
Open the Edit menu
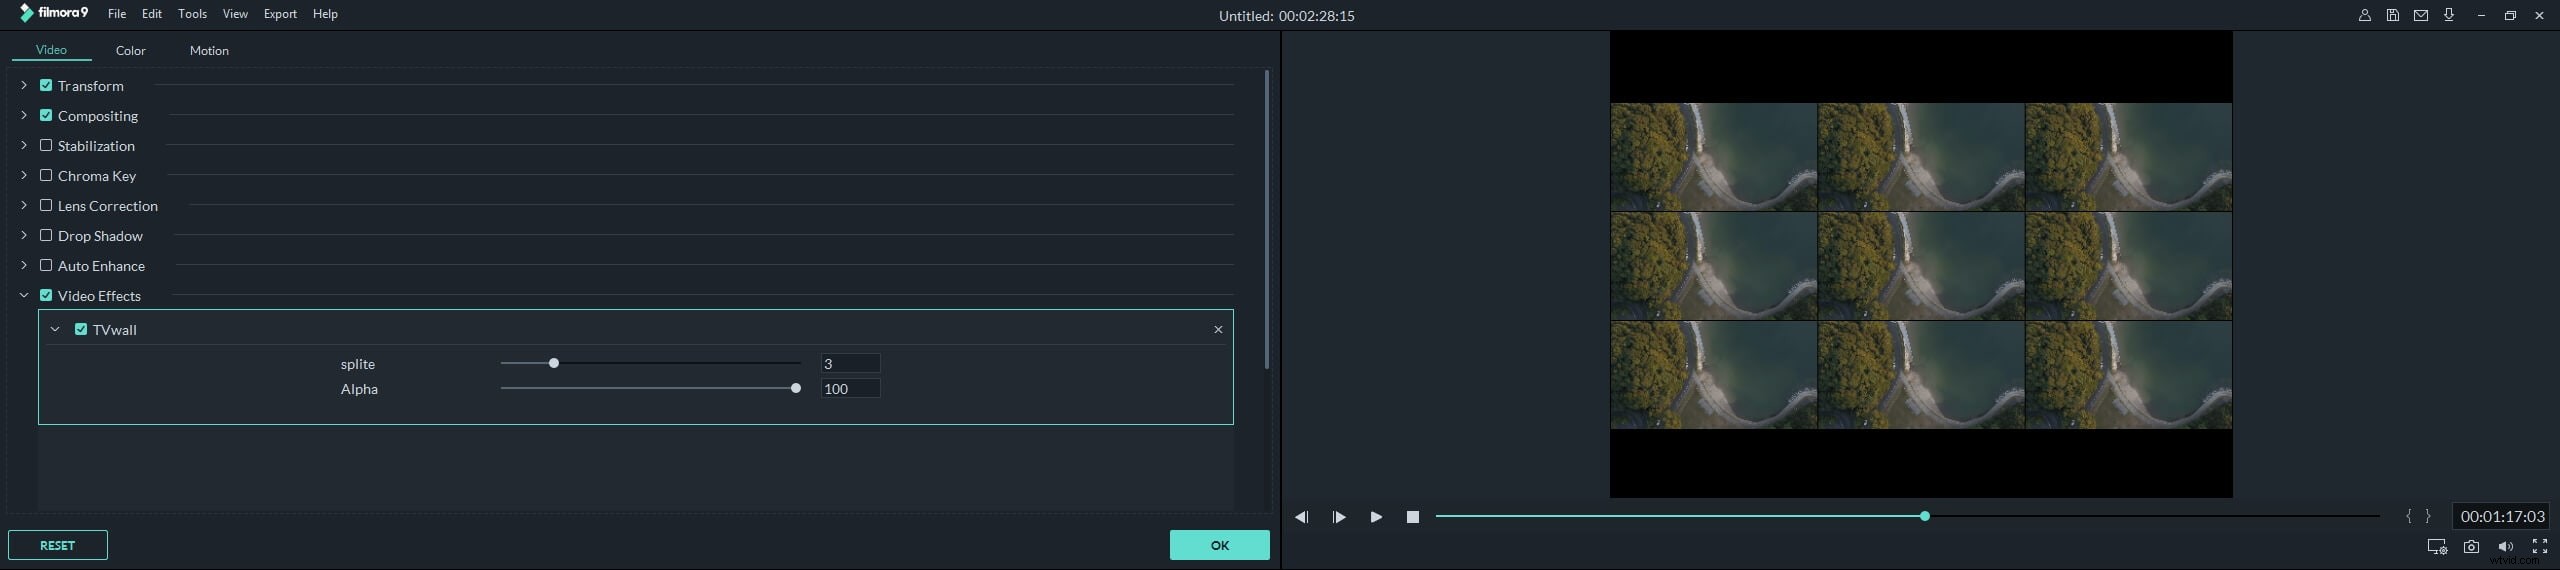(152, 14)
